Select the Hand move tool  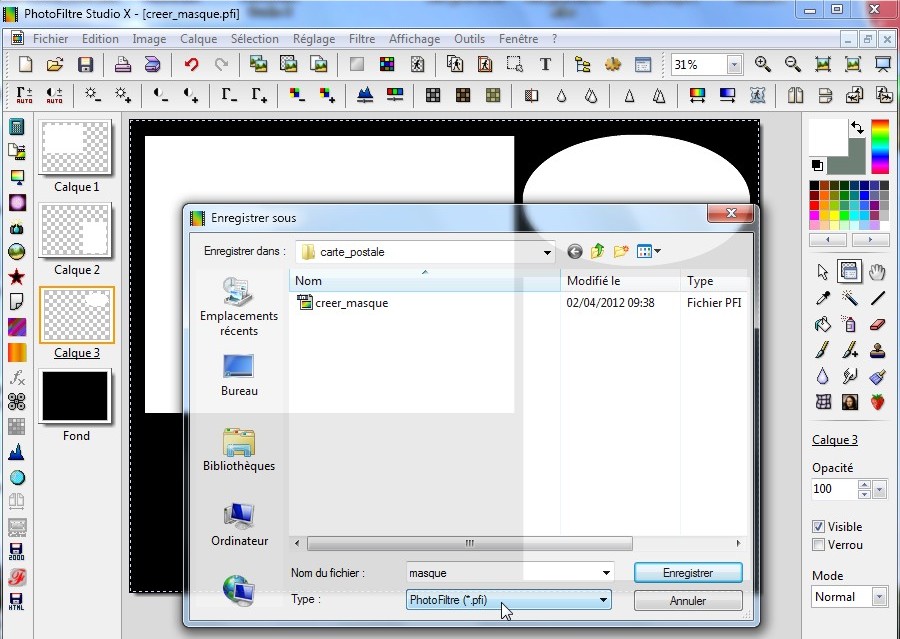pos(876,272)
